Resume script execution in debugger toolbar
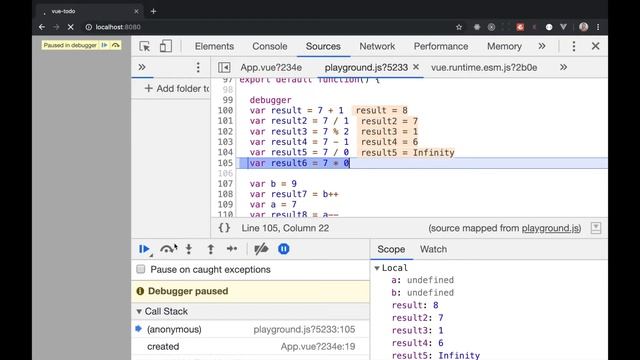Image resolution: width=640 pixels, height=360 pixels. coord(144,249)
